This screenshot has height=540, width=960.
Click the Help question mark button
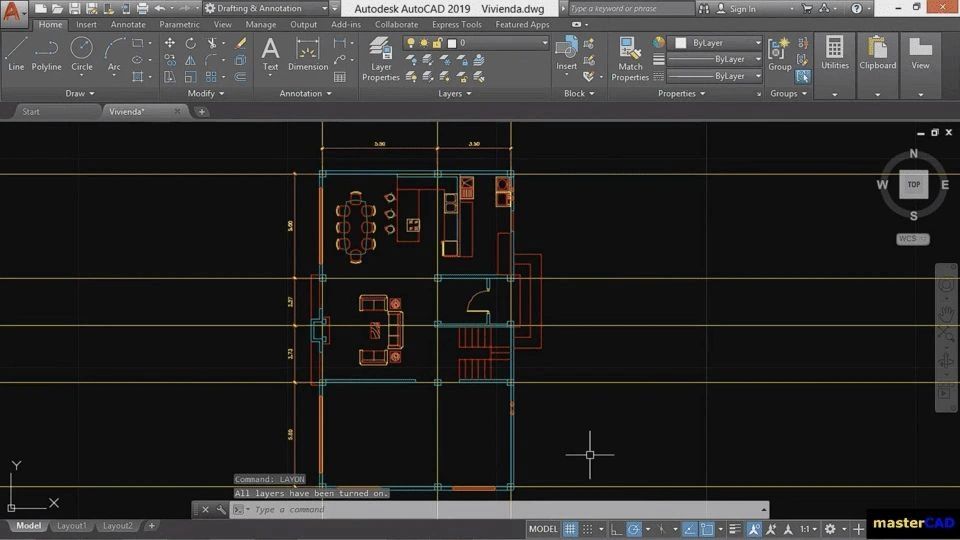(x=857, y=9)
